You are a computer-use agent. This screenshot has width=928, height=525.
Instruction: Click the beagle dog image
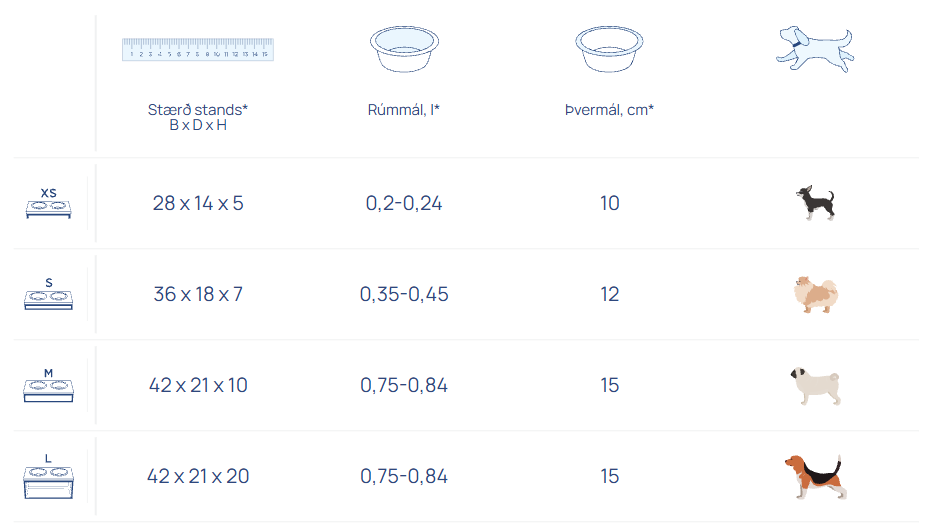click(x=815, y=476)
